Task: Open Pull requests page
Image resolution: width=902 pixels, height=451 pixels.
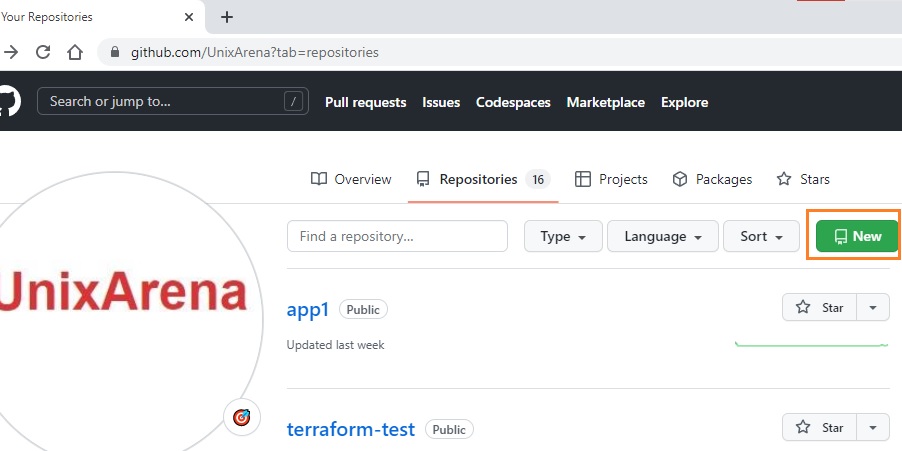Action: point(365,102)
